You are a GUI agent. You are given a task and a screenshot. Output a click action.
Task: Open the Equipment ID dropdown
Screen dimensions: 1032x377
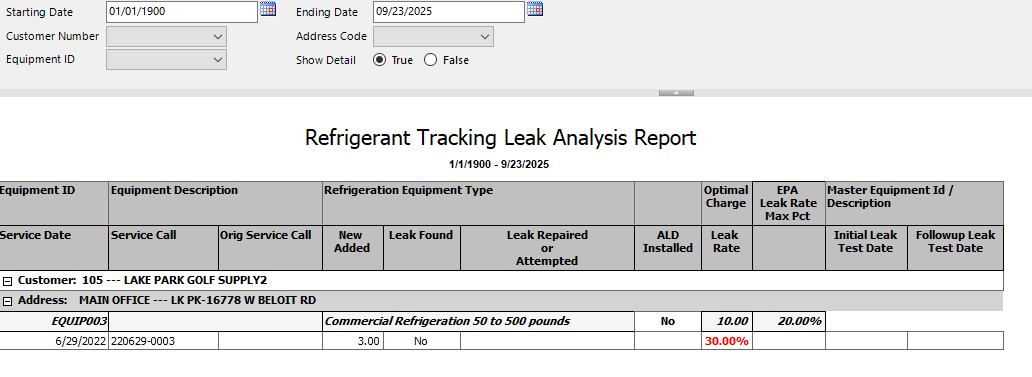pyautogui.click(x=167, y=59)
